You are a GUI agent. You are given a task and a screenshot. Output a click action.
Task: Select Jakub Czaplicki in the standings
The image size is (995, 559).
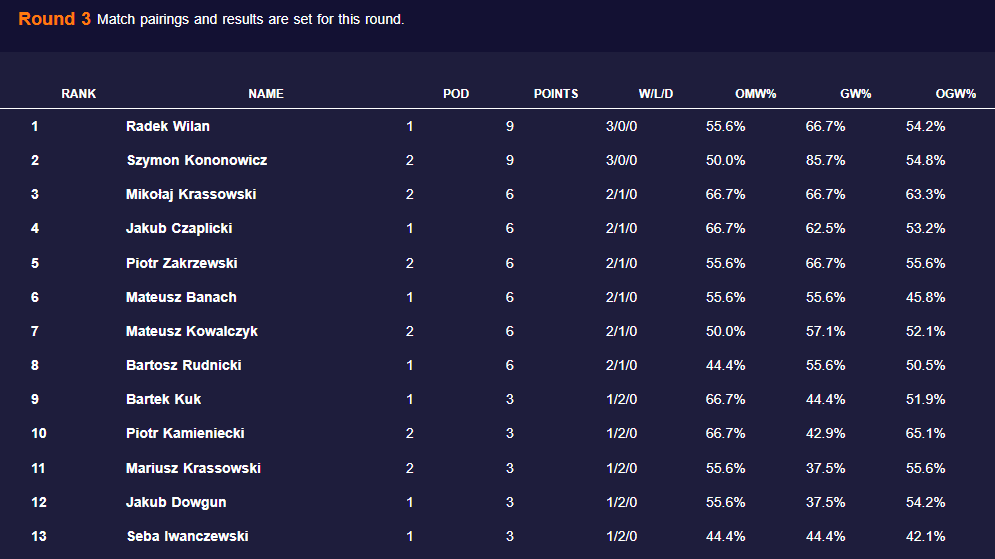point(179,229)
